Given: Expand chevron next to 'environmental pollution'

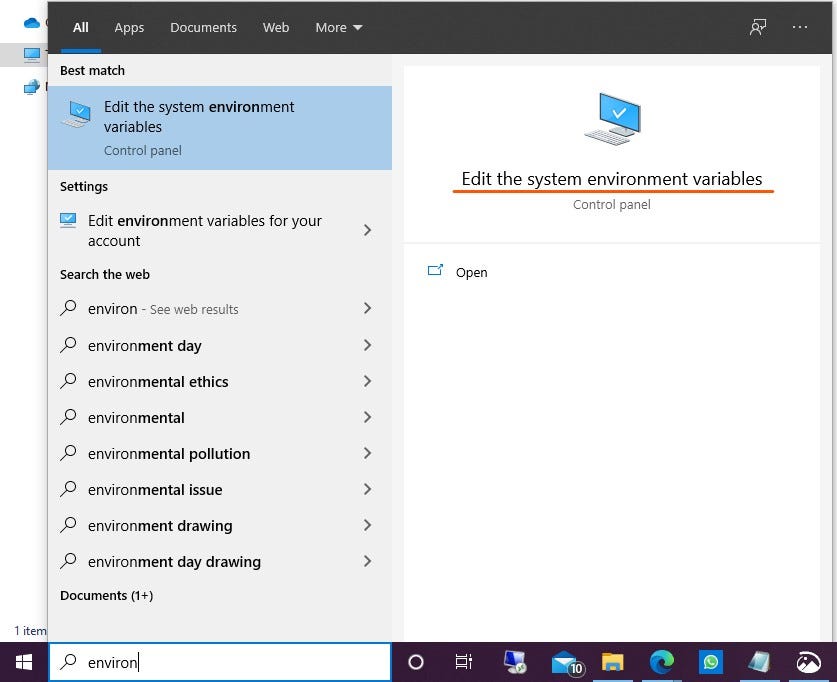Looking at the screenshot, I should (x=367, y=453).
